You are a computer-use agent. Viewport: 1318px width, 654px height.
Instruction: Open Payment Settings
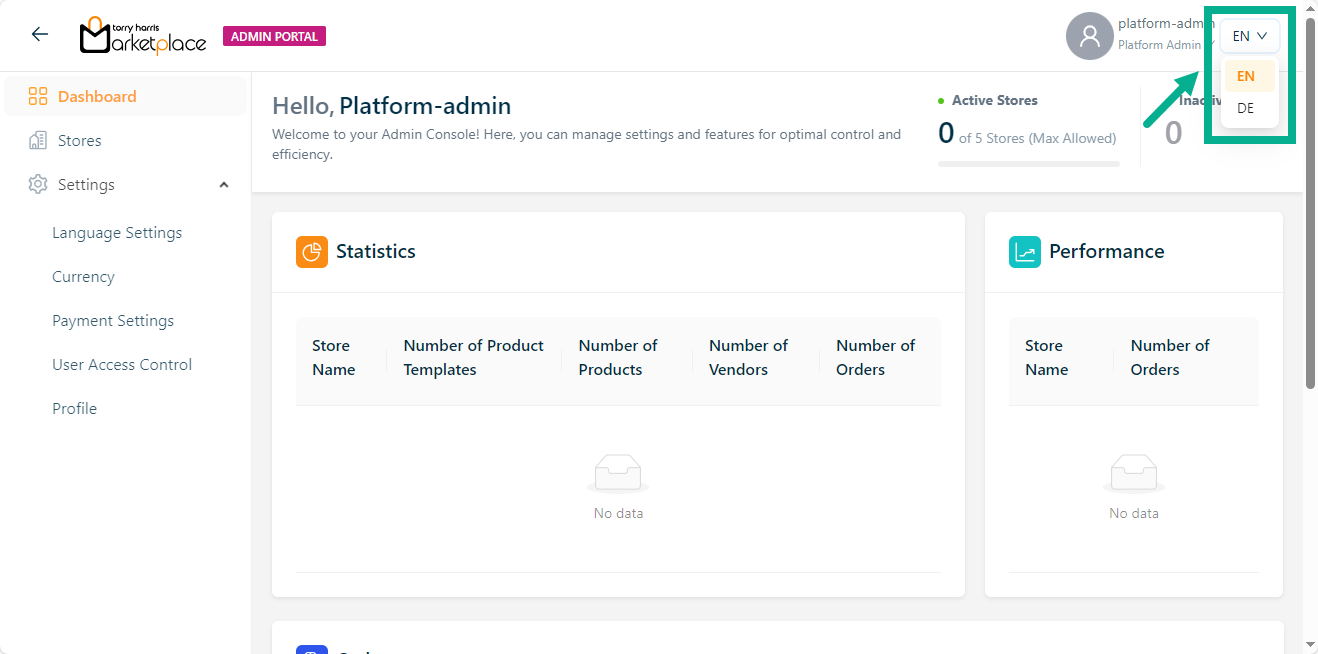[x=113, y=321]
